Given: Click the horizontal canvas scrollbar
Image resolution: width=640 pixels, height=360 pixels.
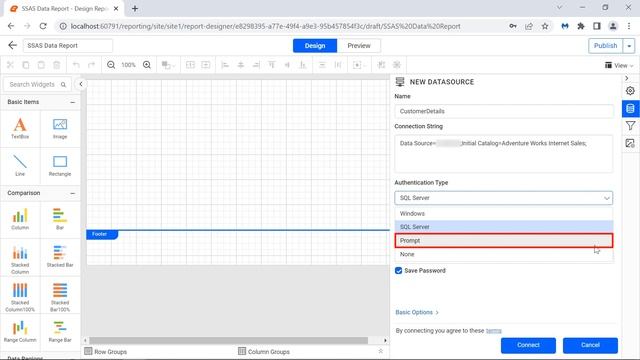Looking at the screenshot, I should pos(229,340).
